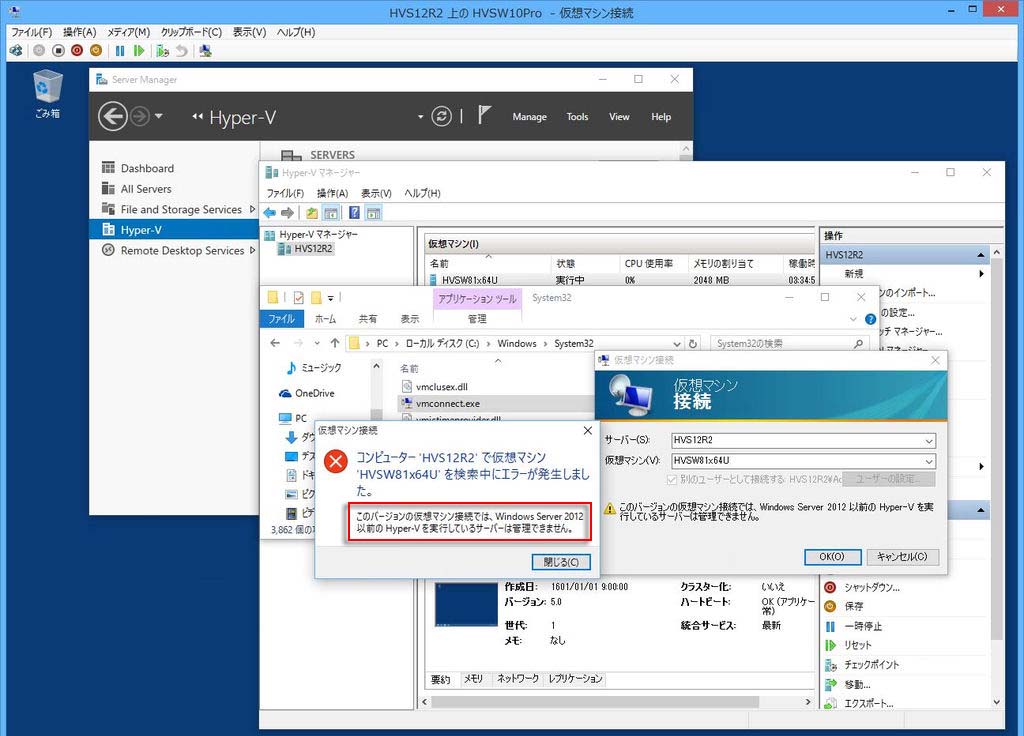Open Explorer recent locations dropdown
1024x736 pixels.
click(x=317, y=344)
